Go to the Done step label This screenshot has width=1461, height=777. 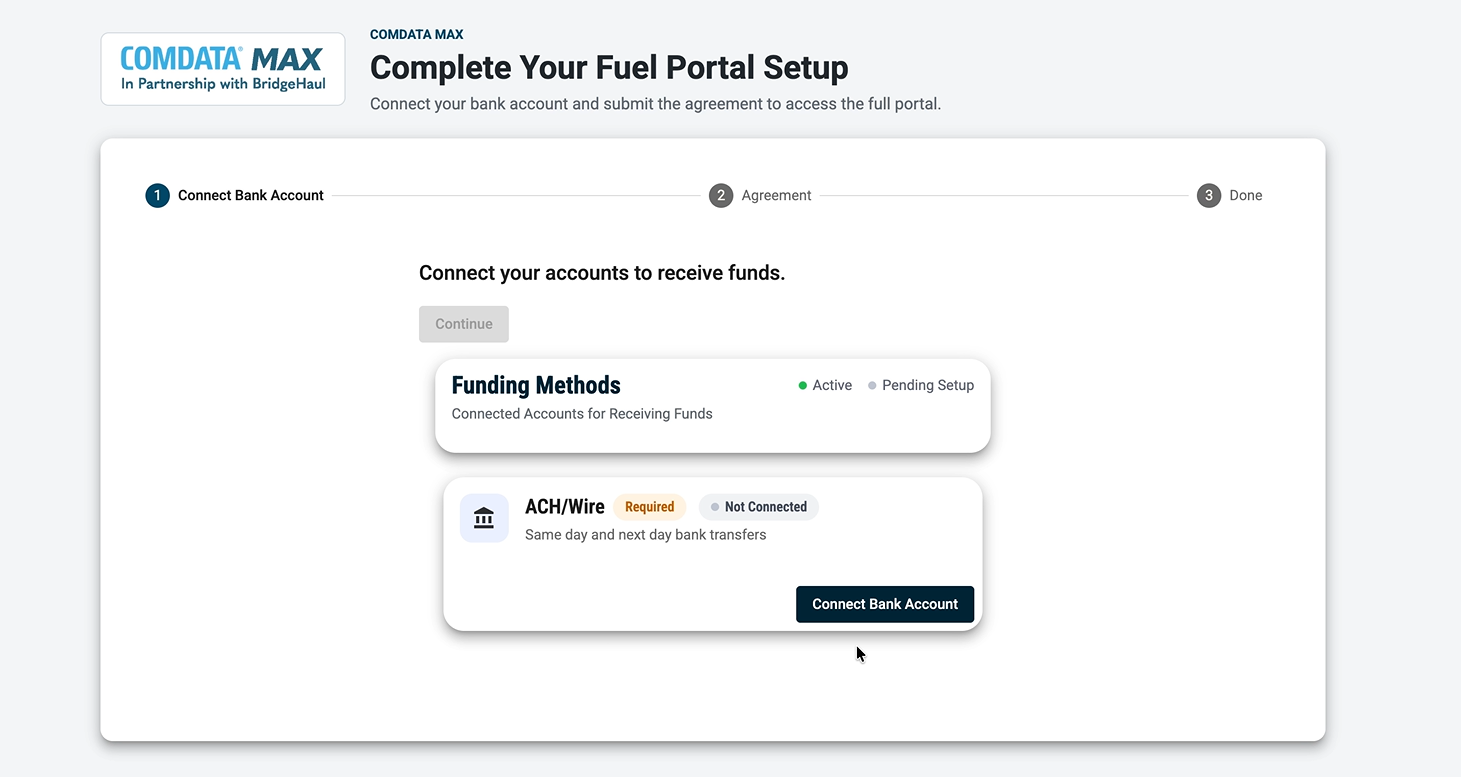click(x=1246, y=195)
